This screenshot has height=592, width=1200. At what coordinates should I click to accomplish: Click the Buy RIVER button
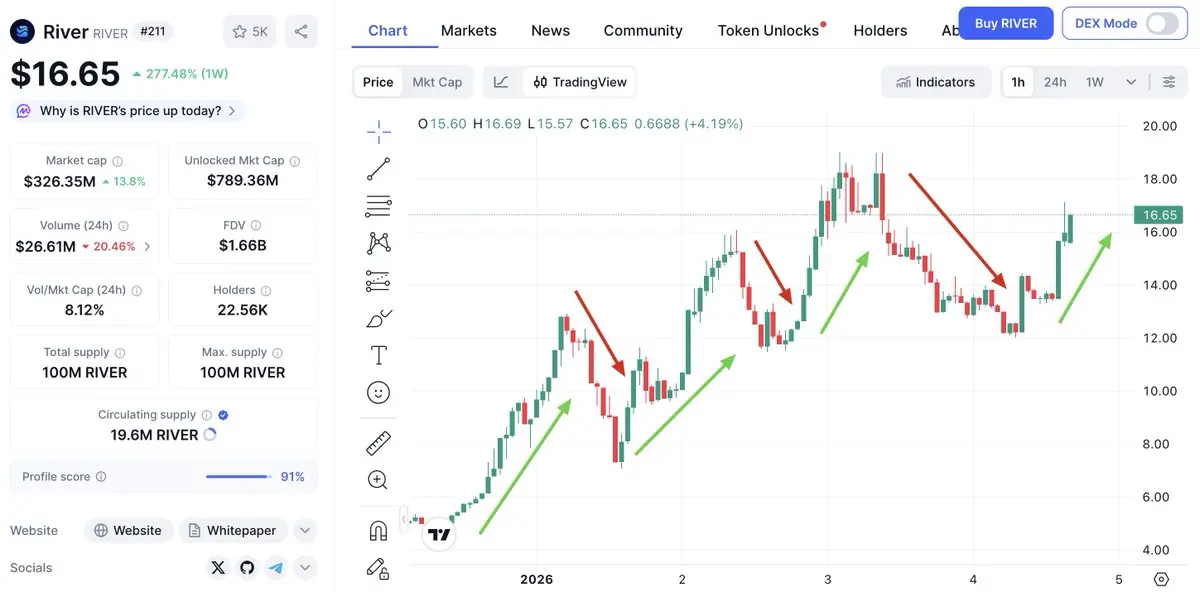tap(1006, 23)
